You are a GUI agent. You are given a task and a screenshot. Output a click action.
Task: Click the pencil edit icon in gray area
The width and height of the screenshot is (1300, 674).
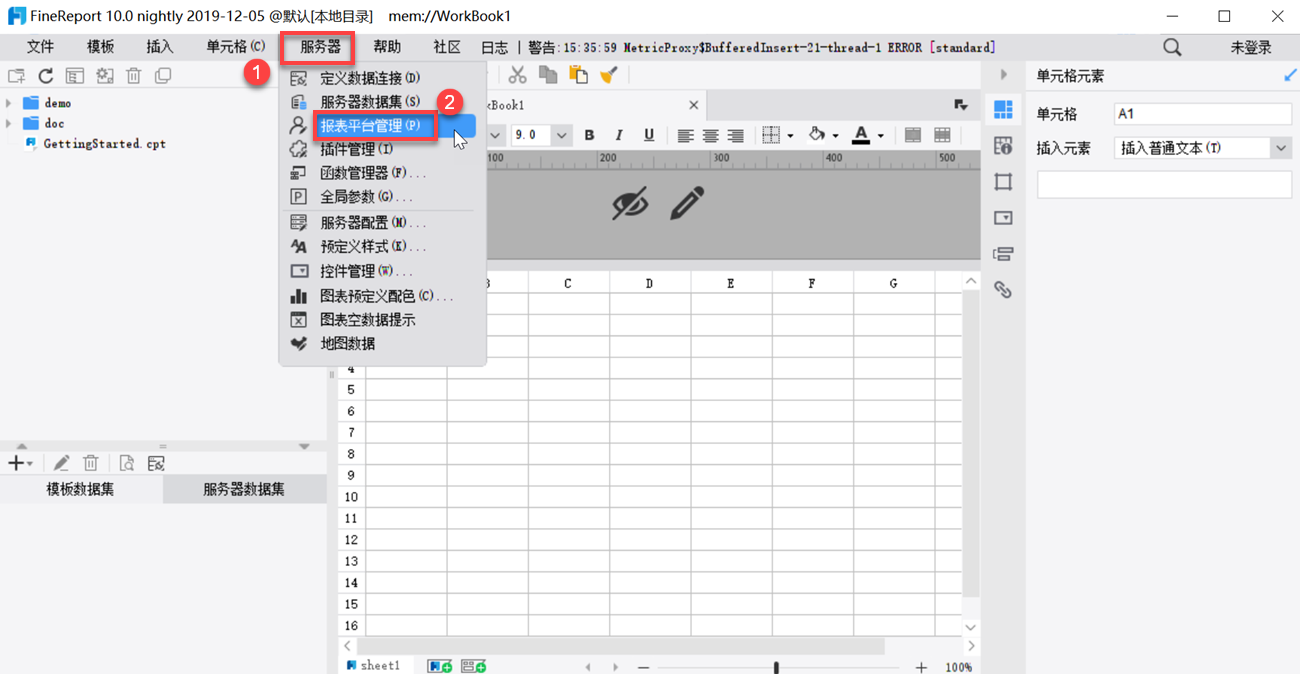(686, 203)
